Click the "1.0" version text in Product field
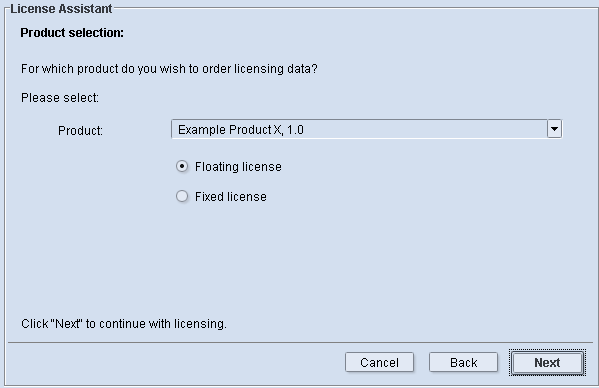 (295, 130)
